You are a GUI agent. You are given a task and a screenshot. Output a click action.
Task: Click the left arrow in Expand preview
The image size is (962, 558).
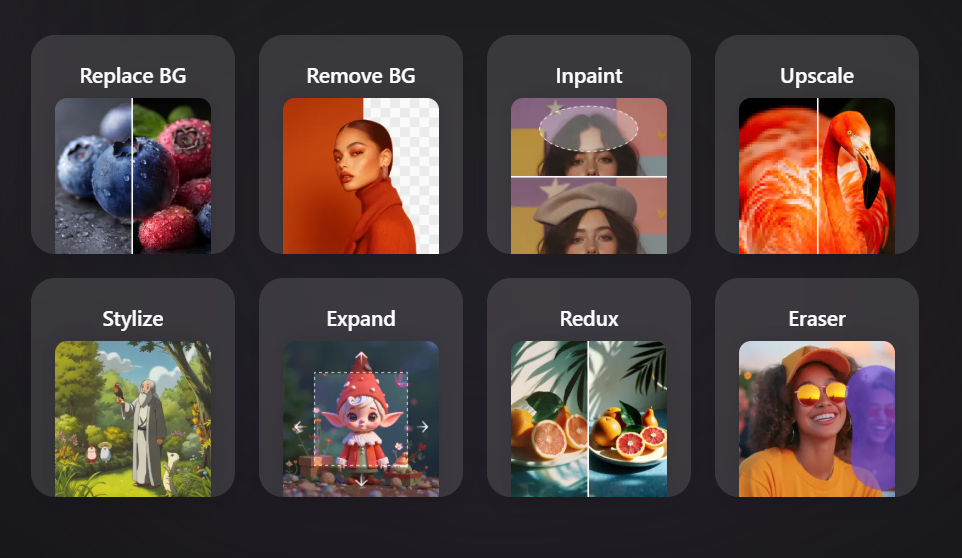[x=299, y=427]
